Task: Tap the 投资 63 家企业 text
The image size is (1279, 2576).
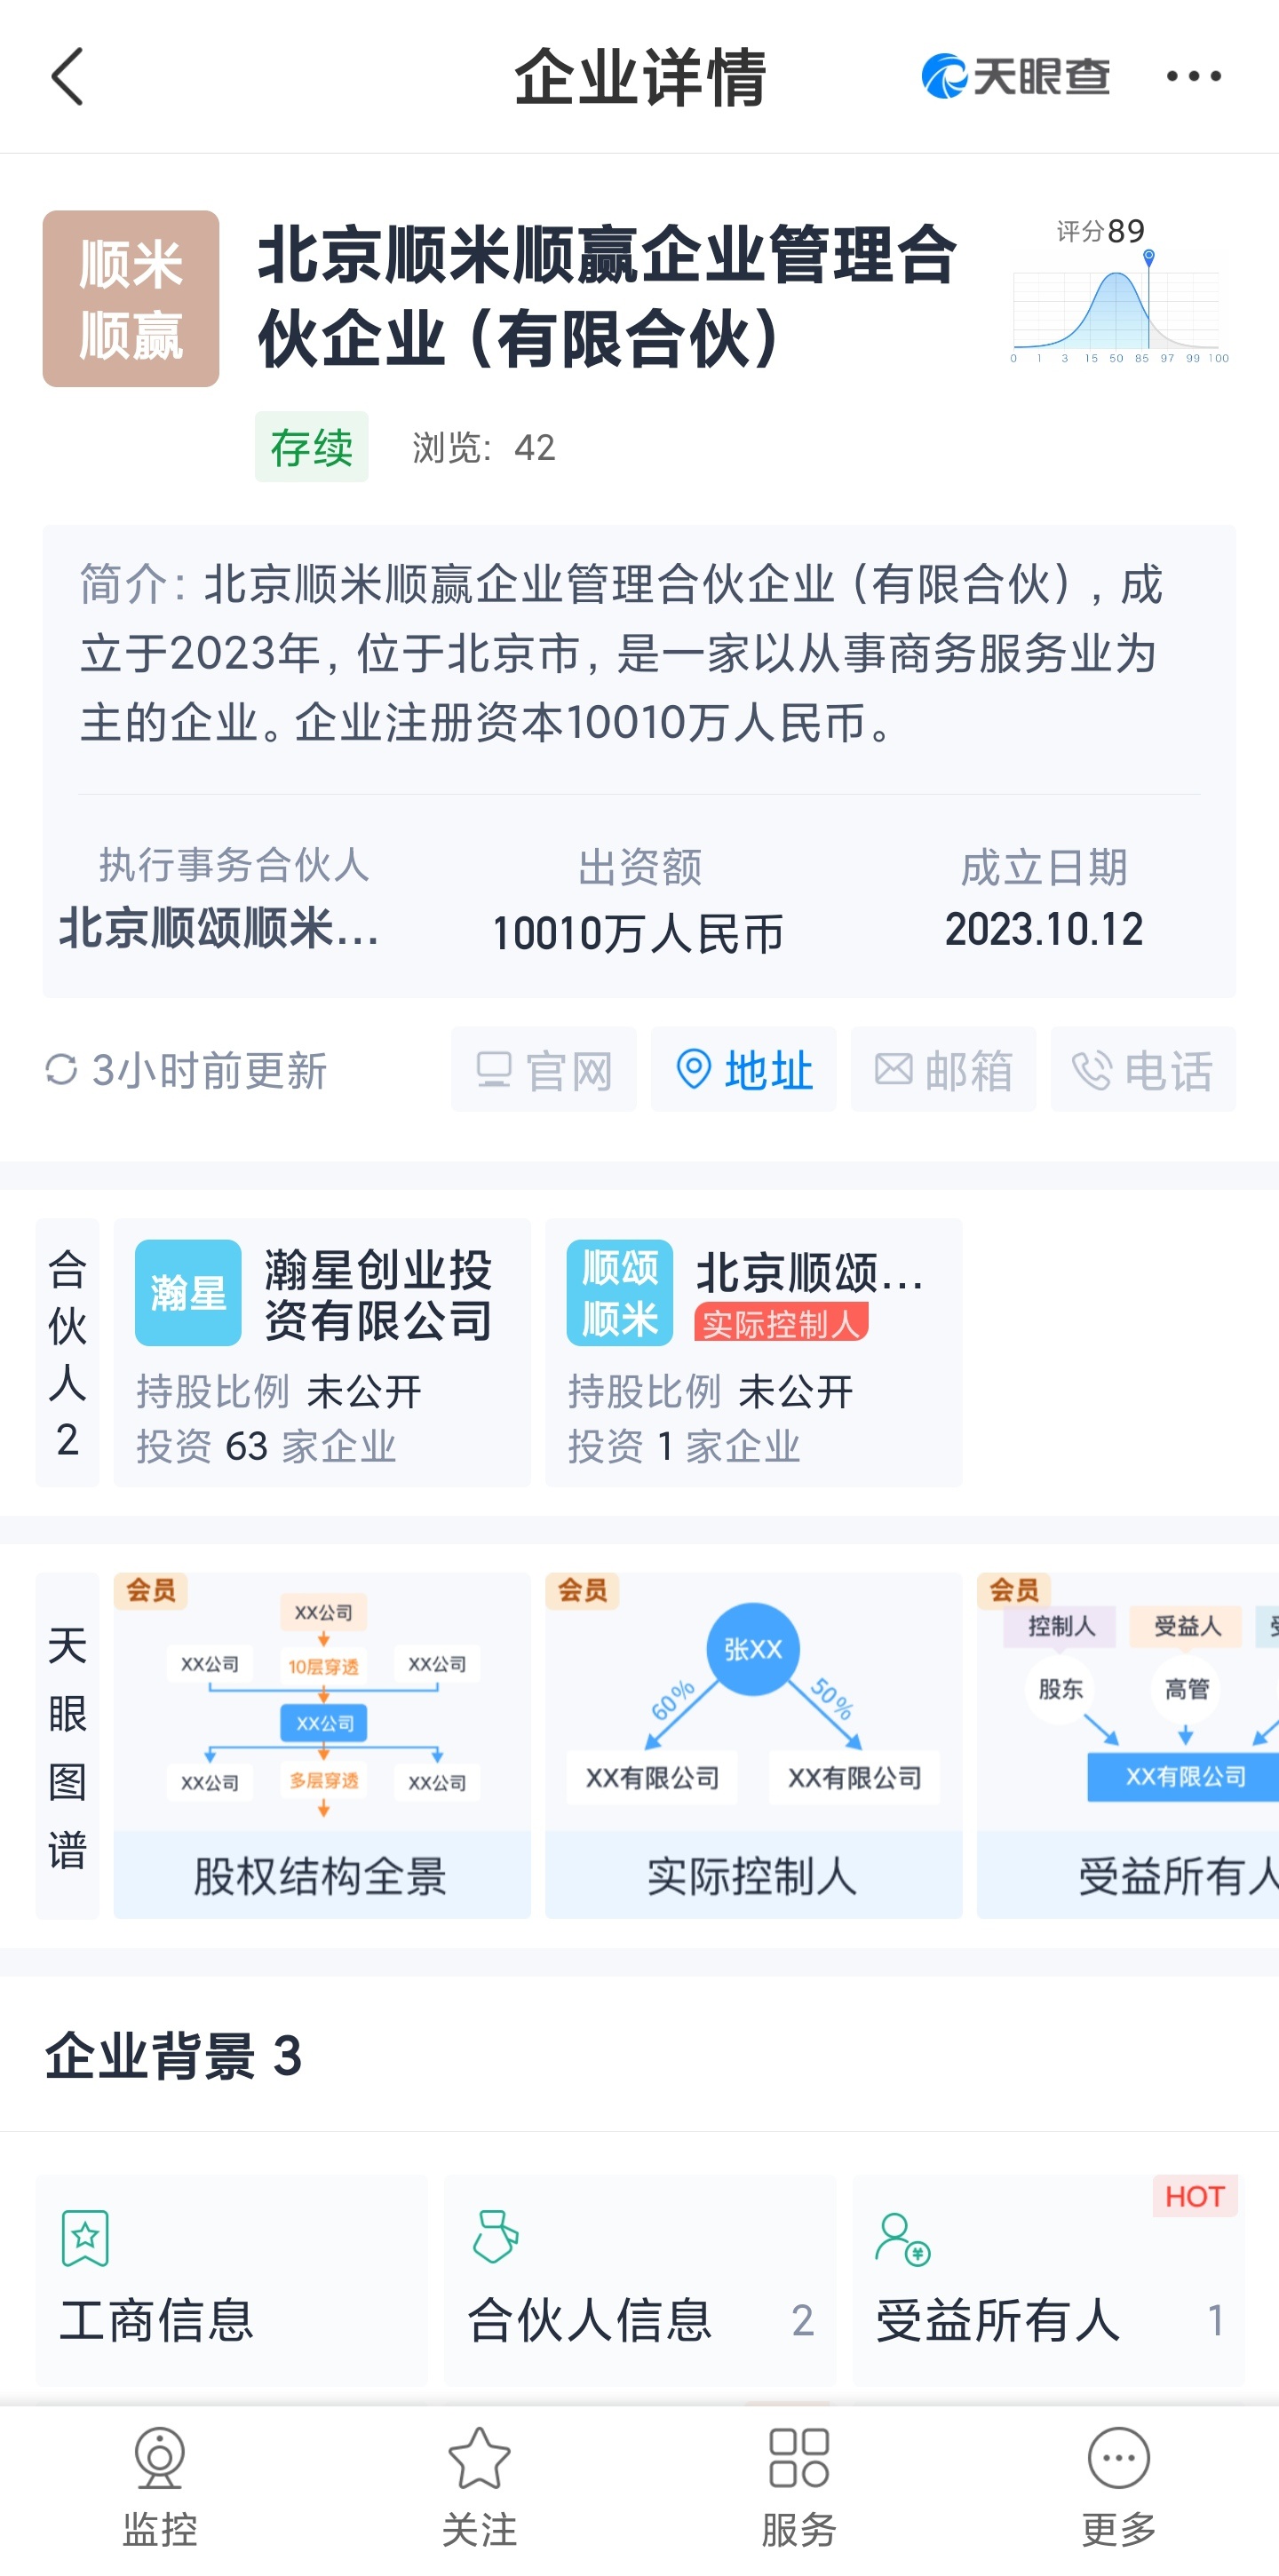Action: pos(266,1446)
